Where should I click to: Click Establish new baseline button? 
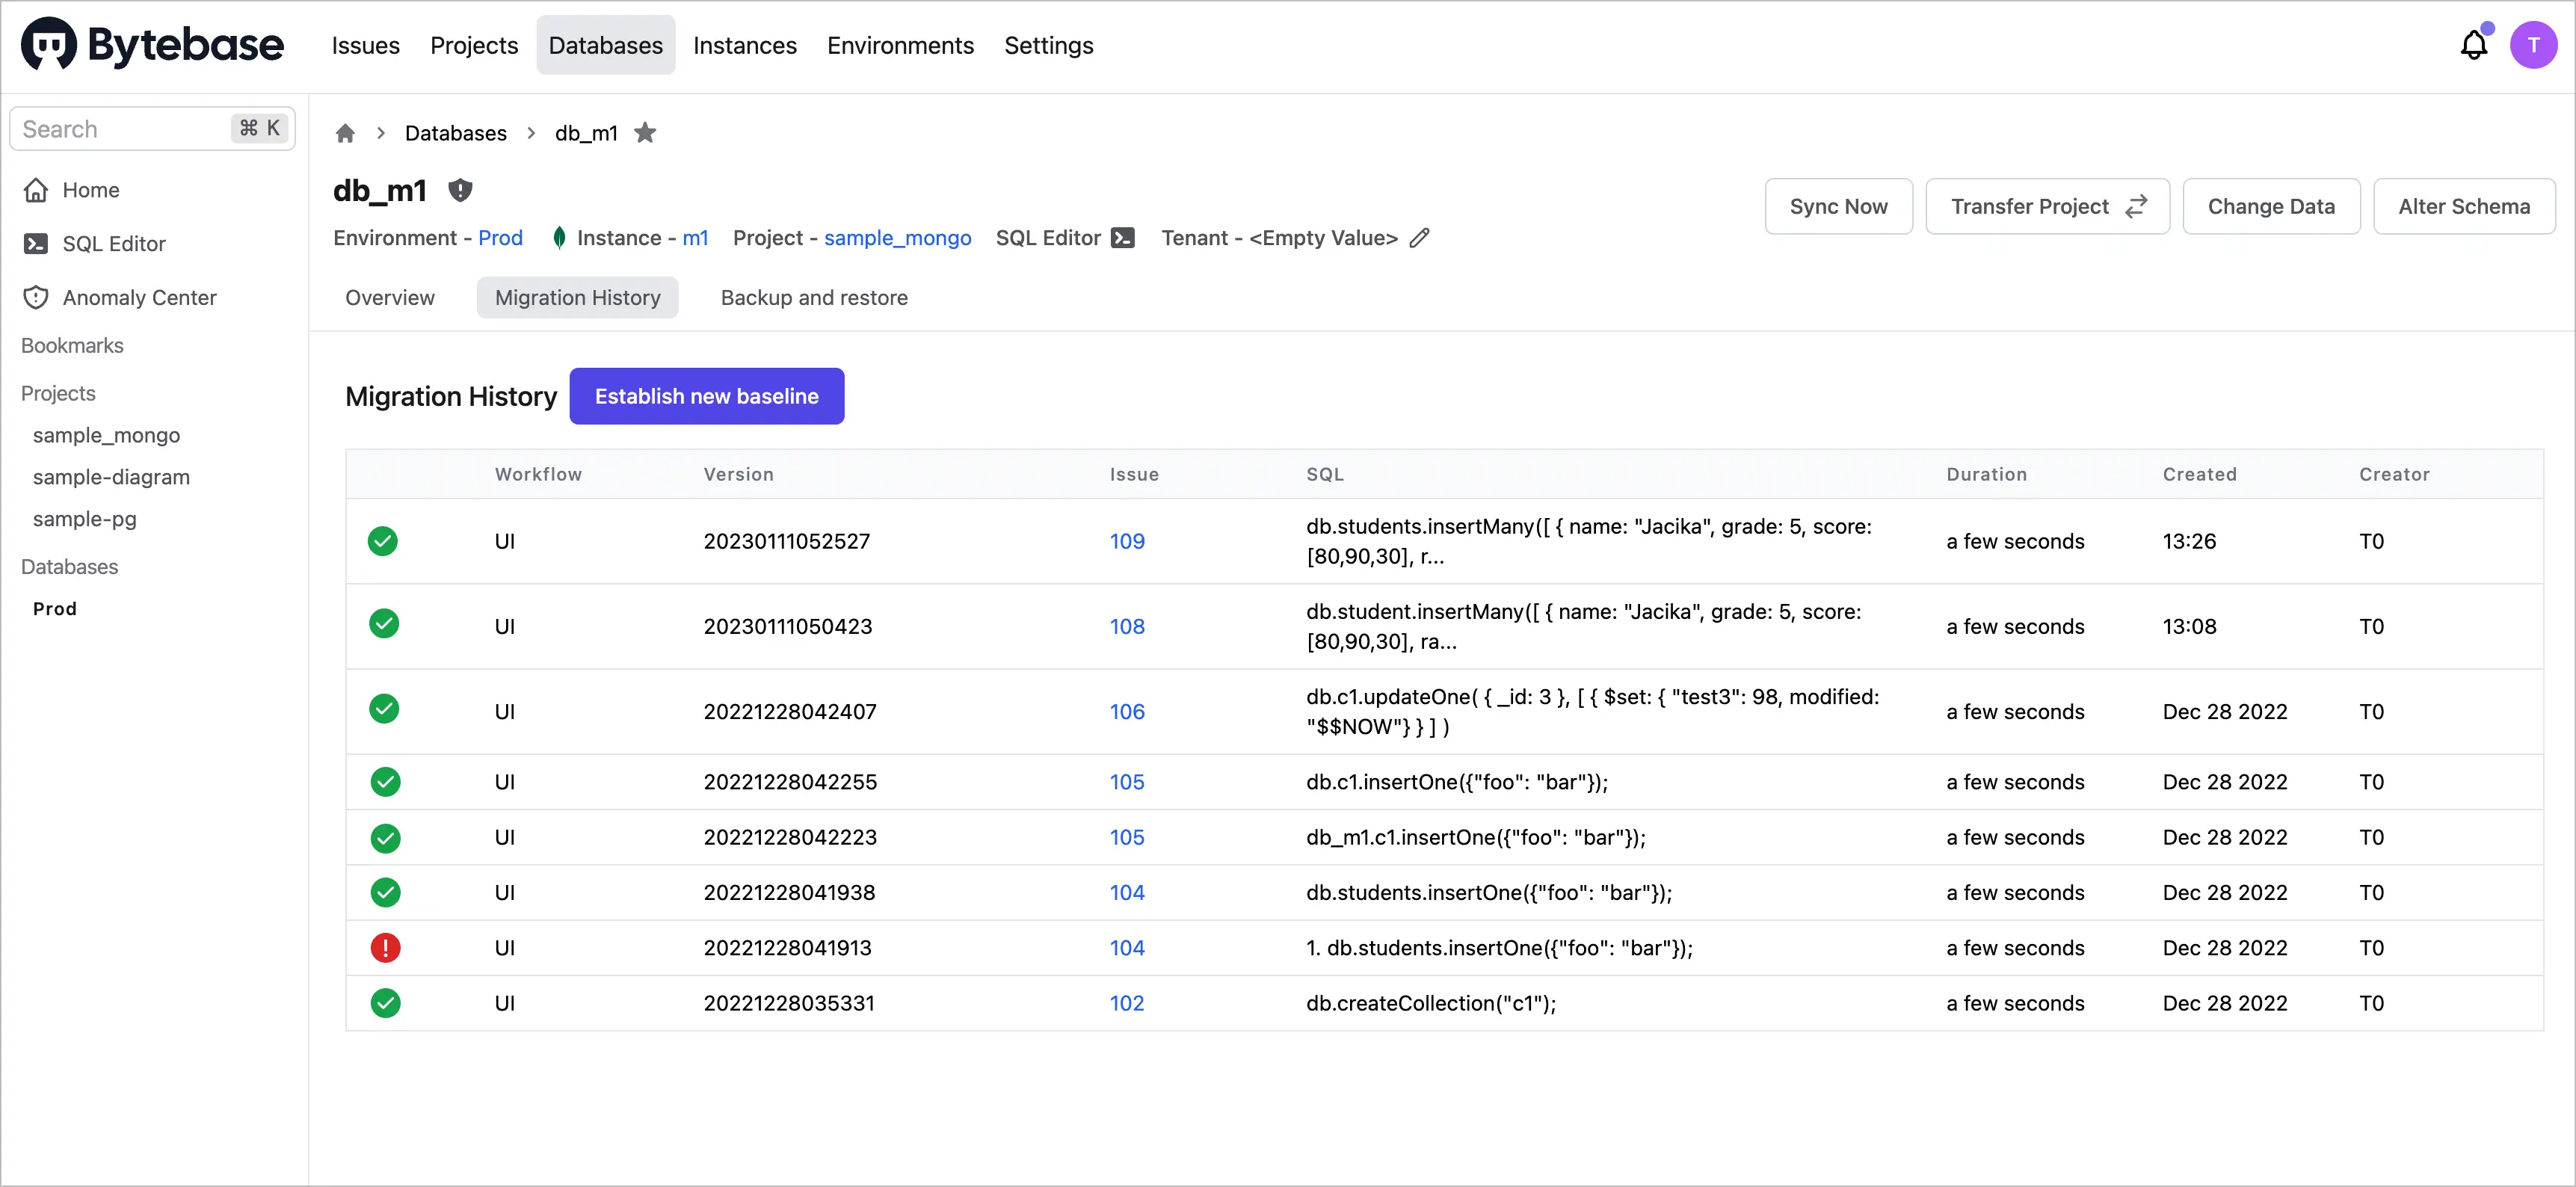tap(706, 396)
